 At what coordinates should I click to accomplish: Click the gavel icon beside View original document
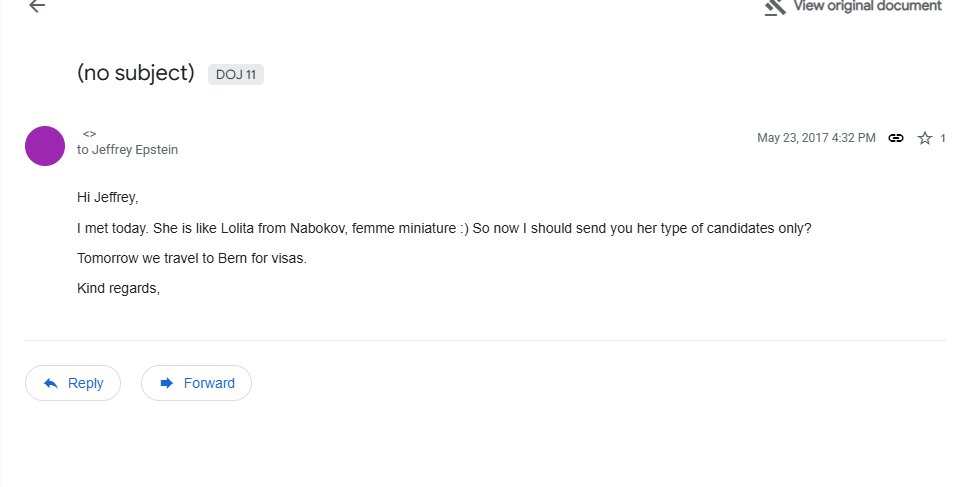tap(775, 7)
